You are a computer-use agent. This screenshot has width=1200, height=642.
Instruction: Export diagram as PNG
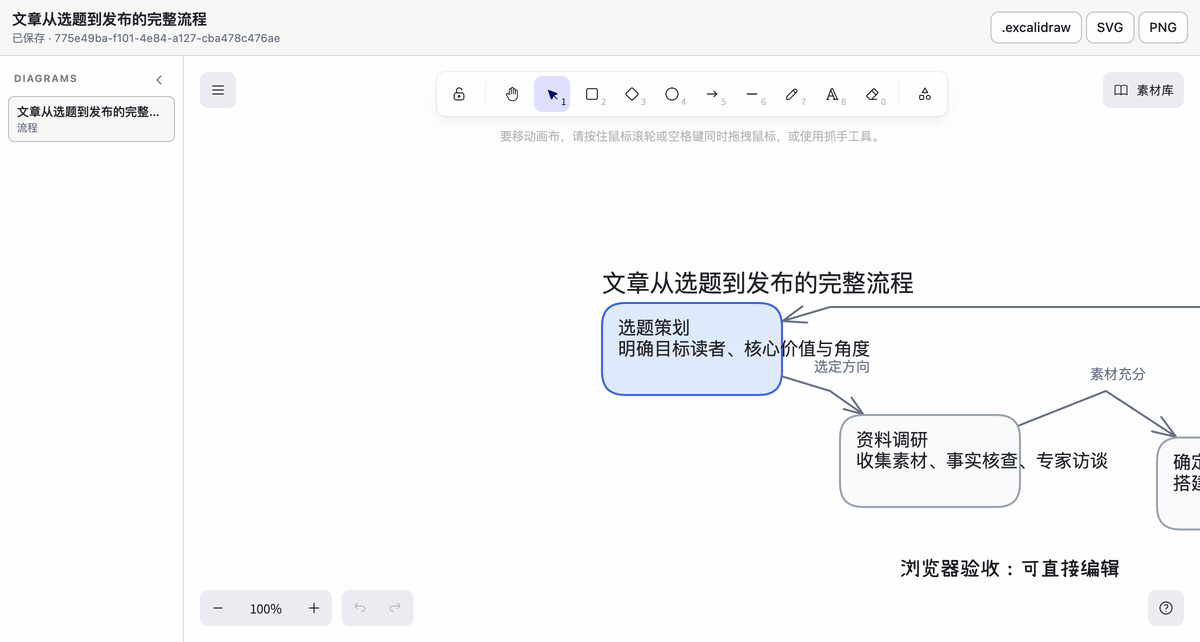[1163, 28]
